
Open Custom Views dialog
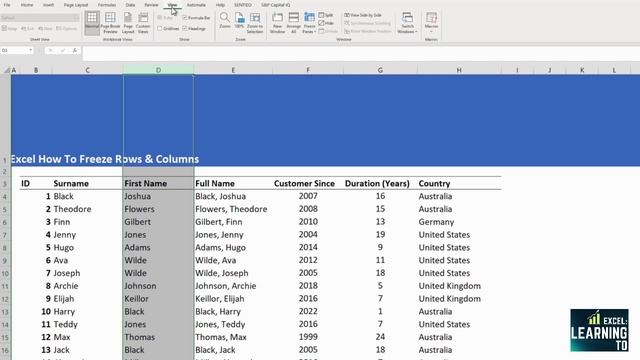[143, 23]
